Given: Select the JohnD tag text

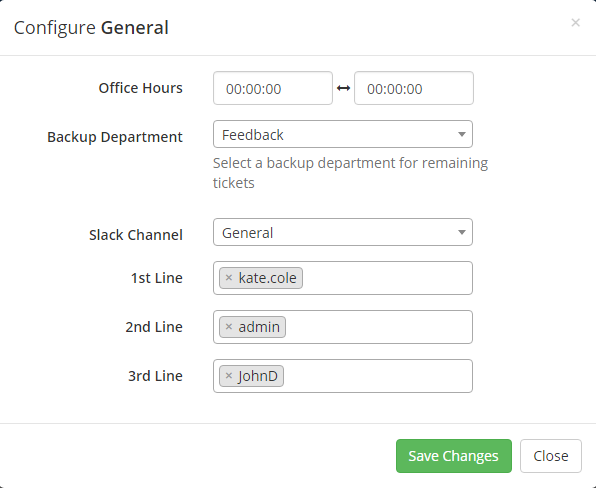Looking at the screenshot, I should pos(258,376).
